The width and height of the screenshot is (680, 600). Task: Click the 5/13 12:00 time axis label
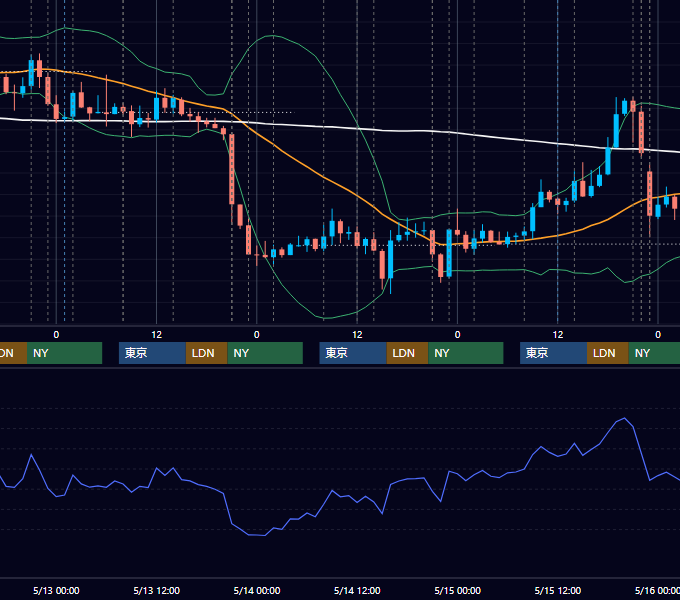pos(157,590)
